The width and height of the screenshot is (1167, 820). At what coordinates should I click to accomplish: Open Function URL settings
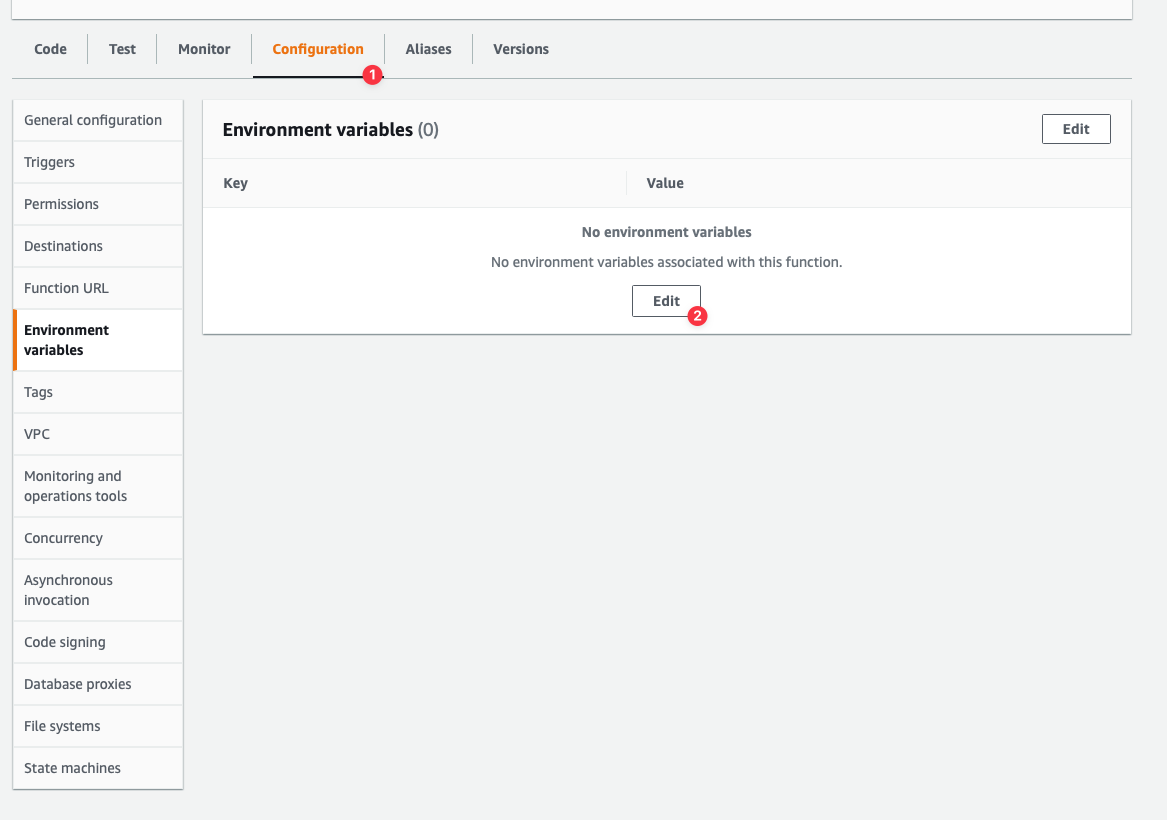97,288
